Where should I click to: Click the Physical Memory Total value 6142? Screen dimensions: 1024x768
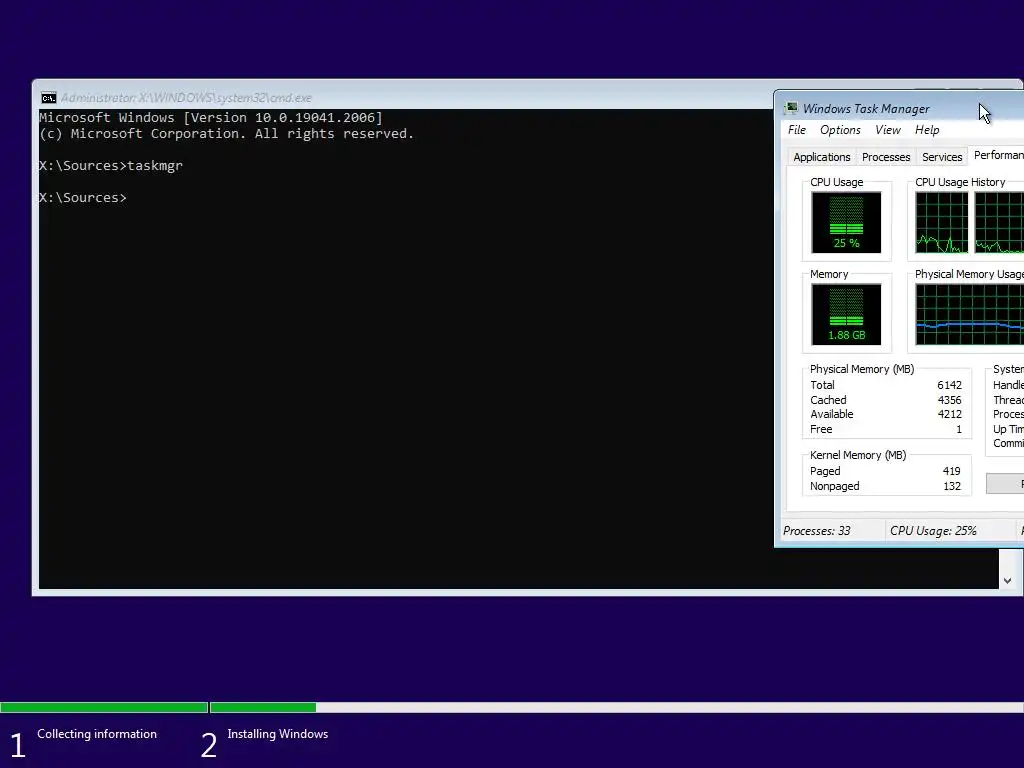coord(949,385)
